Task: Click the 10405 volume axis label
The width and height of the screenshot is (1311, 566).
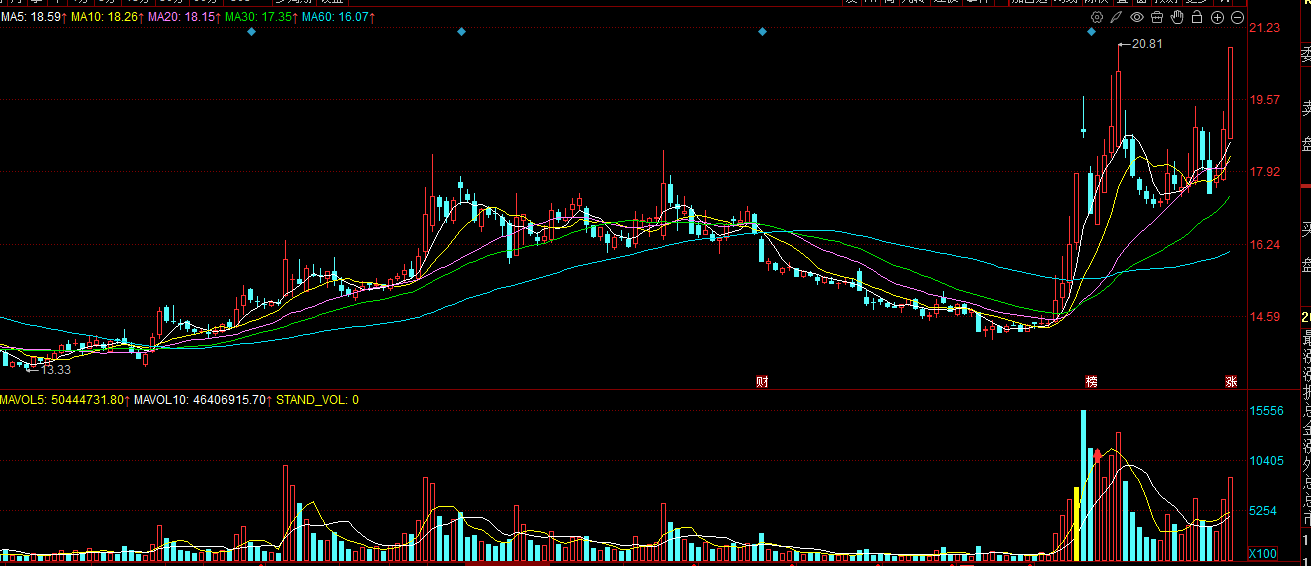Action: (1265, 461)
